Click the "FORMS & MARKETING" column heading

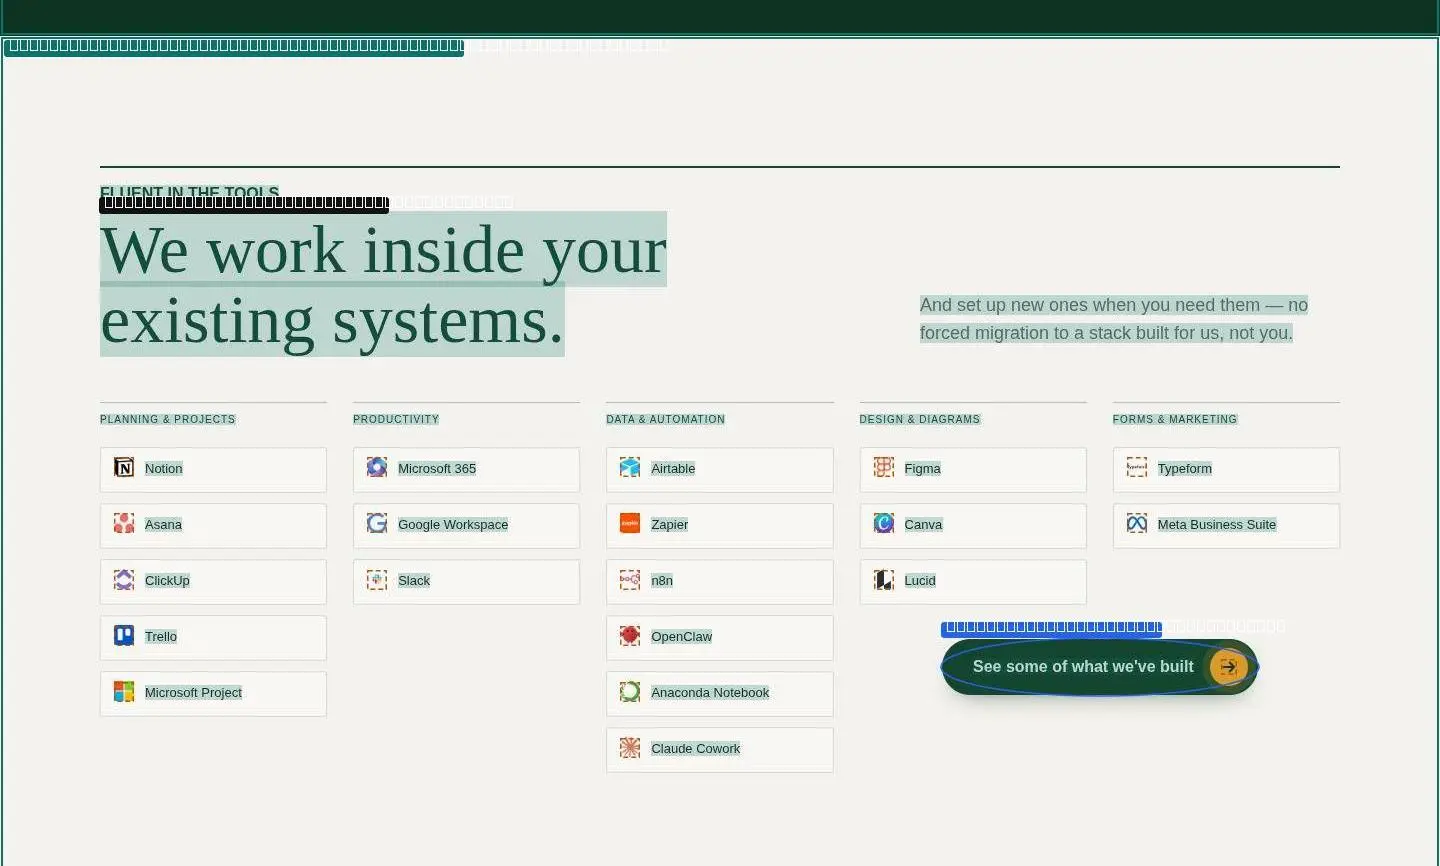1175,419
